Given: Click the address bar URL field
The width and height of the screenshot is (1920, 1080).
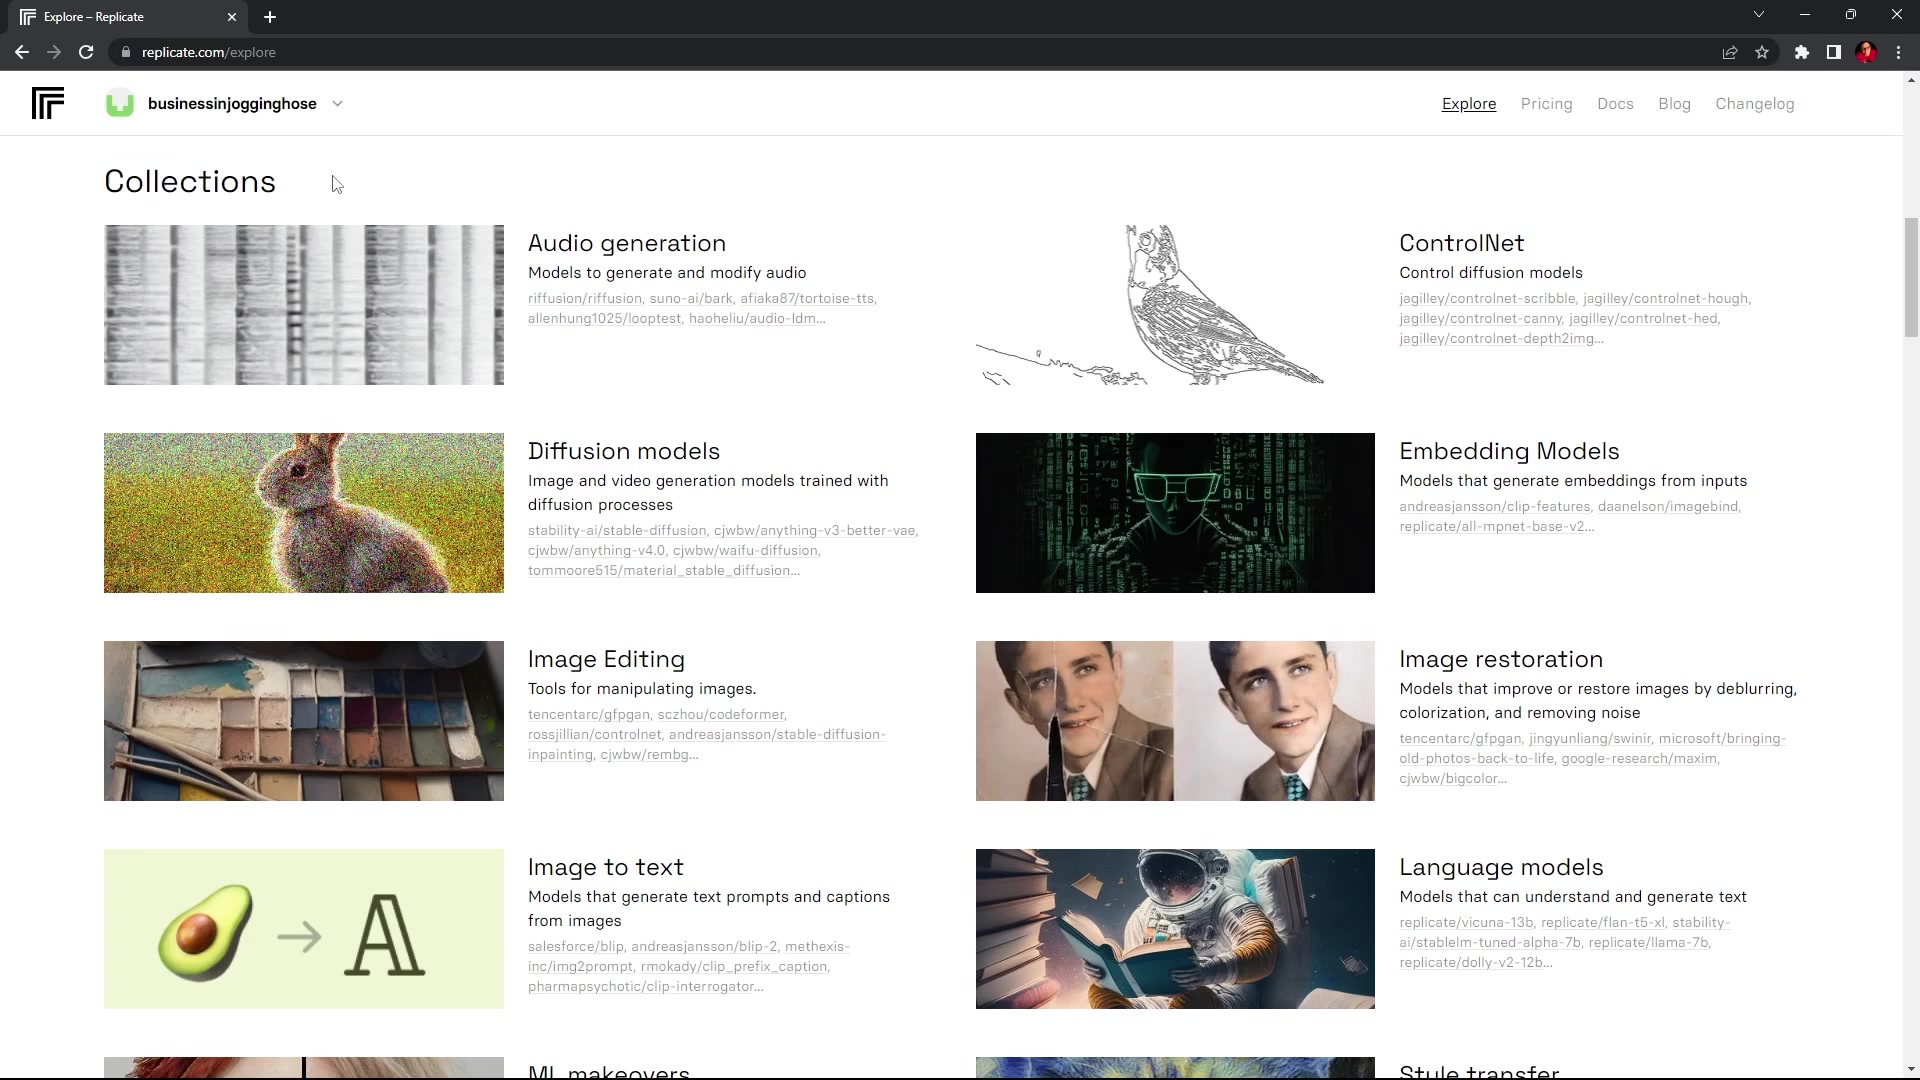Looking at the screenshot, I should [x=210, y=52].
